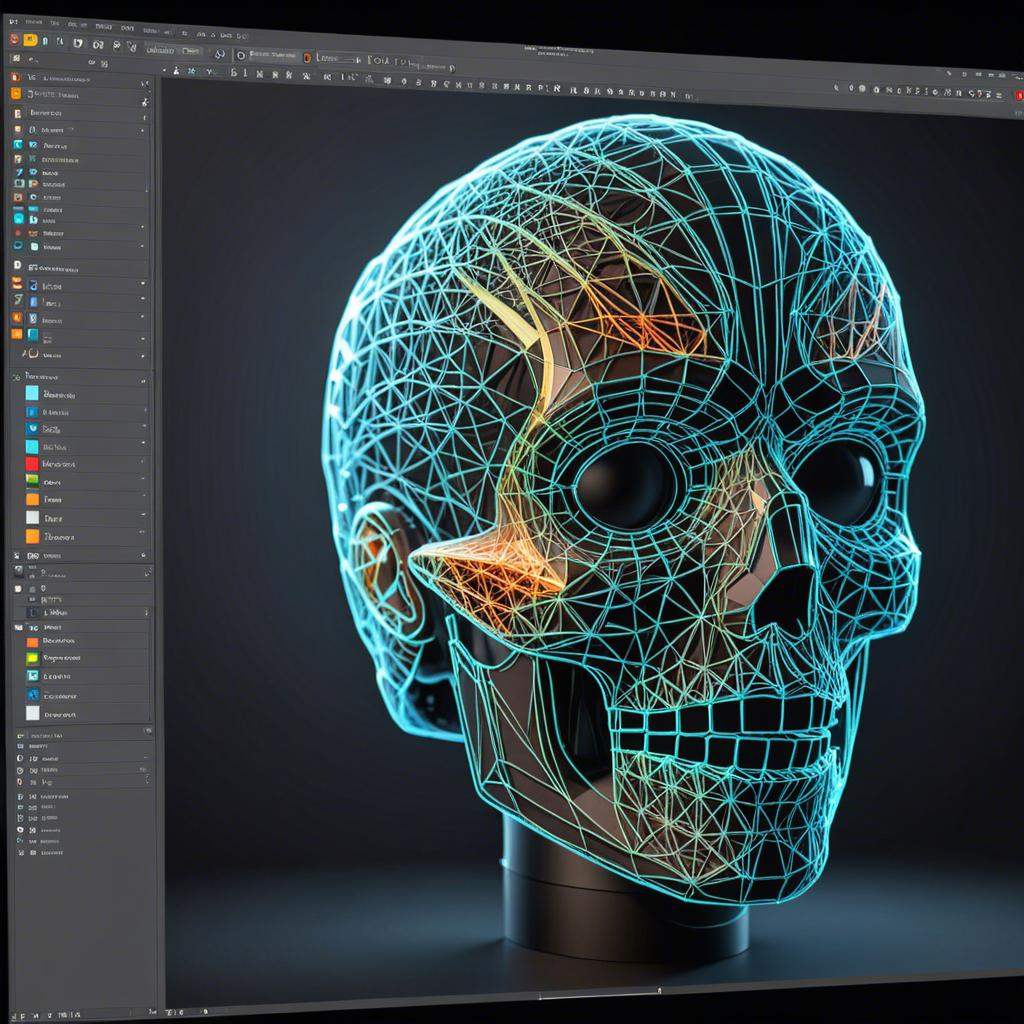The image size is (1024, 1024).
Task: Click the circle record icon in the top toolbar
Action: (241, 56)
